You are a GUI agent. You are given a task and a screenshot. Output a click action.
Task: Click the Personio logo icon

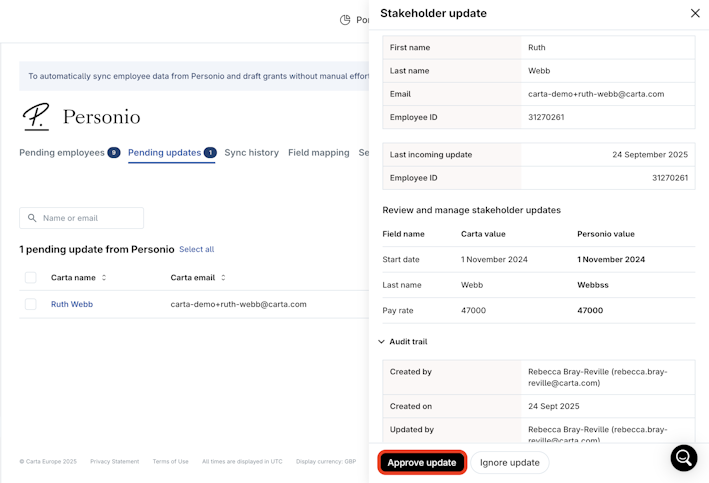(36, 117)
